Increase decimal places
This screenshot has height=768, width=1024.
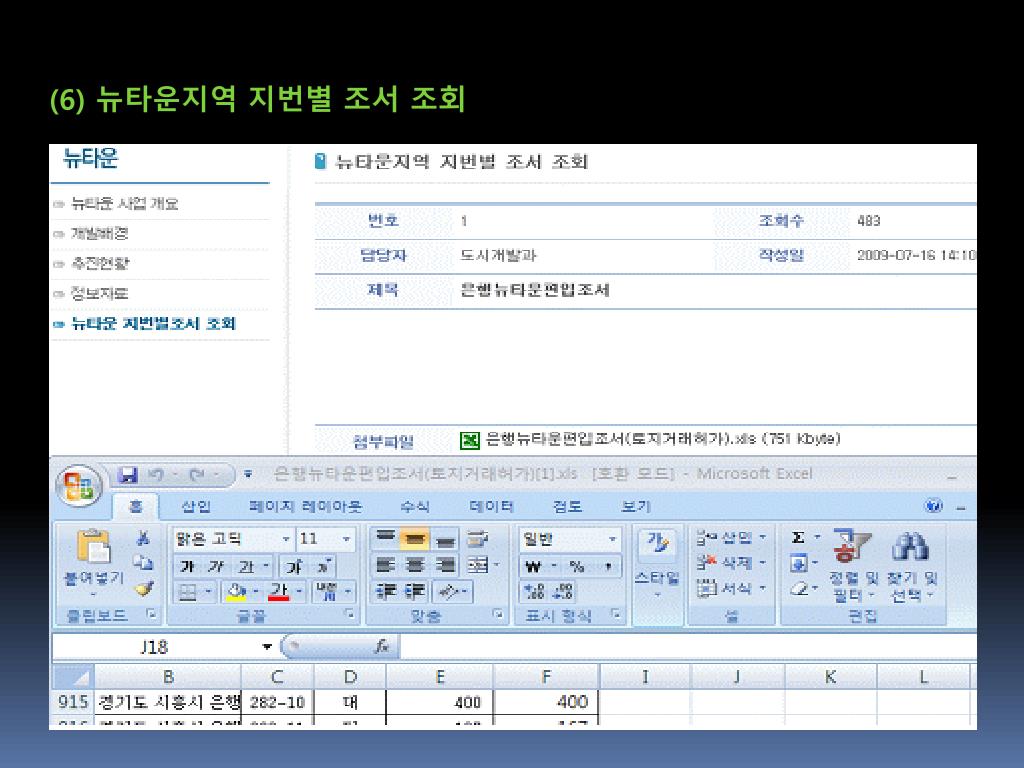[x=534, y=592]
